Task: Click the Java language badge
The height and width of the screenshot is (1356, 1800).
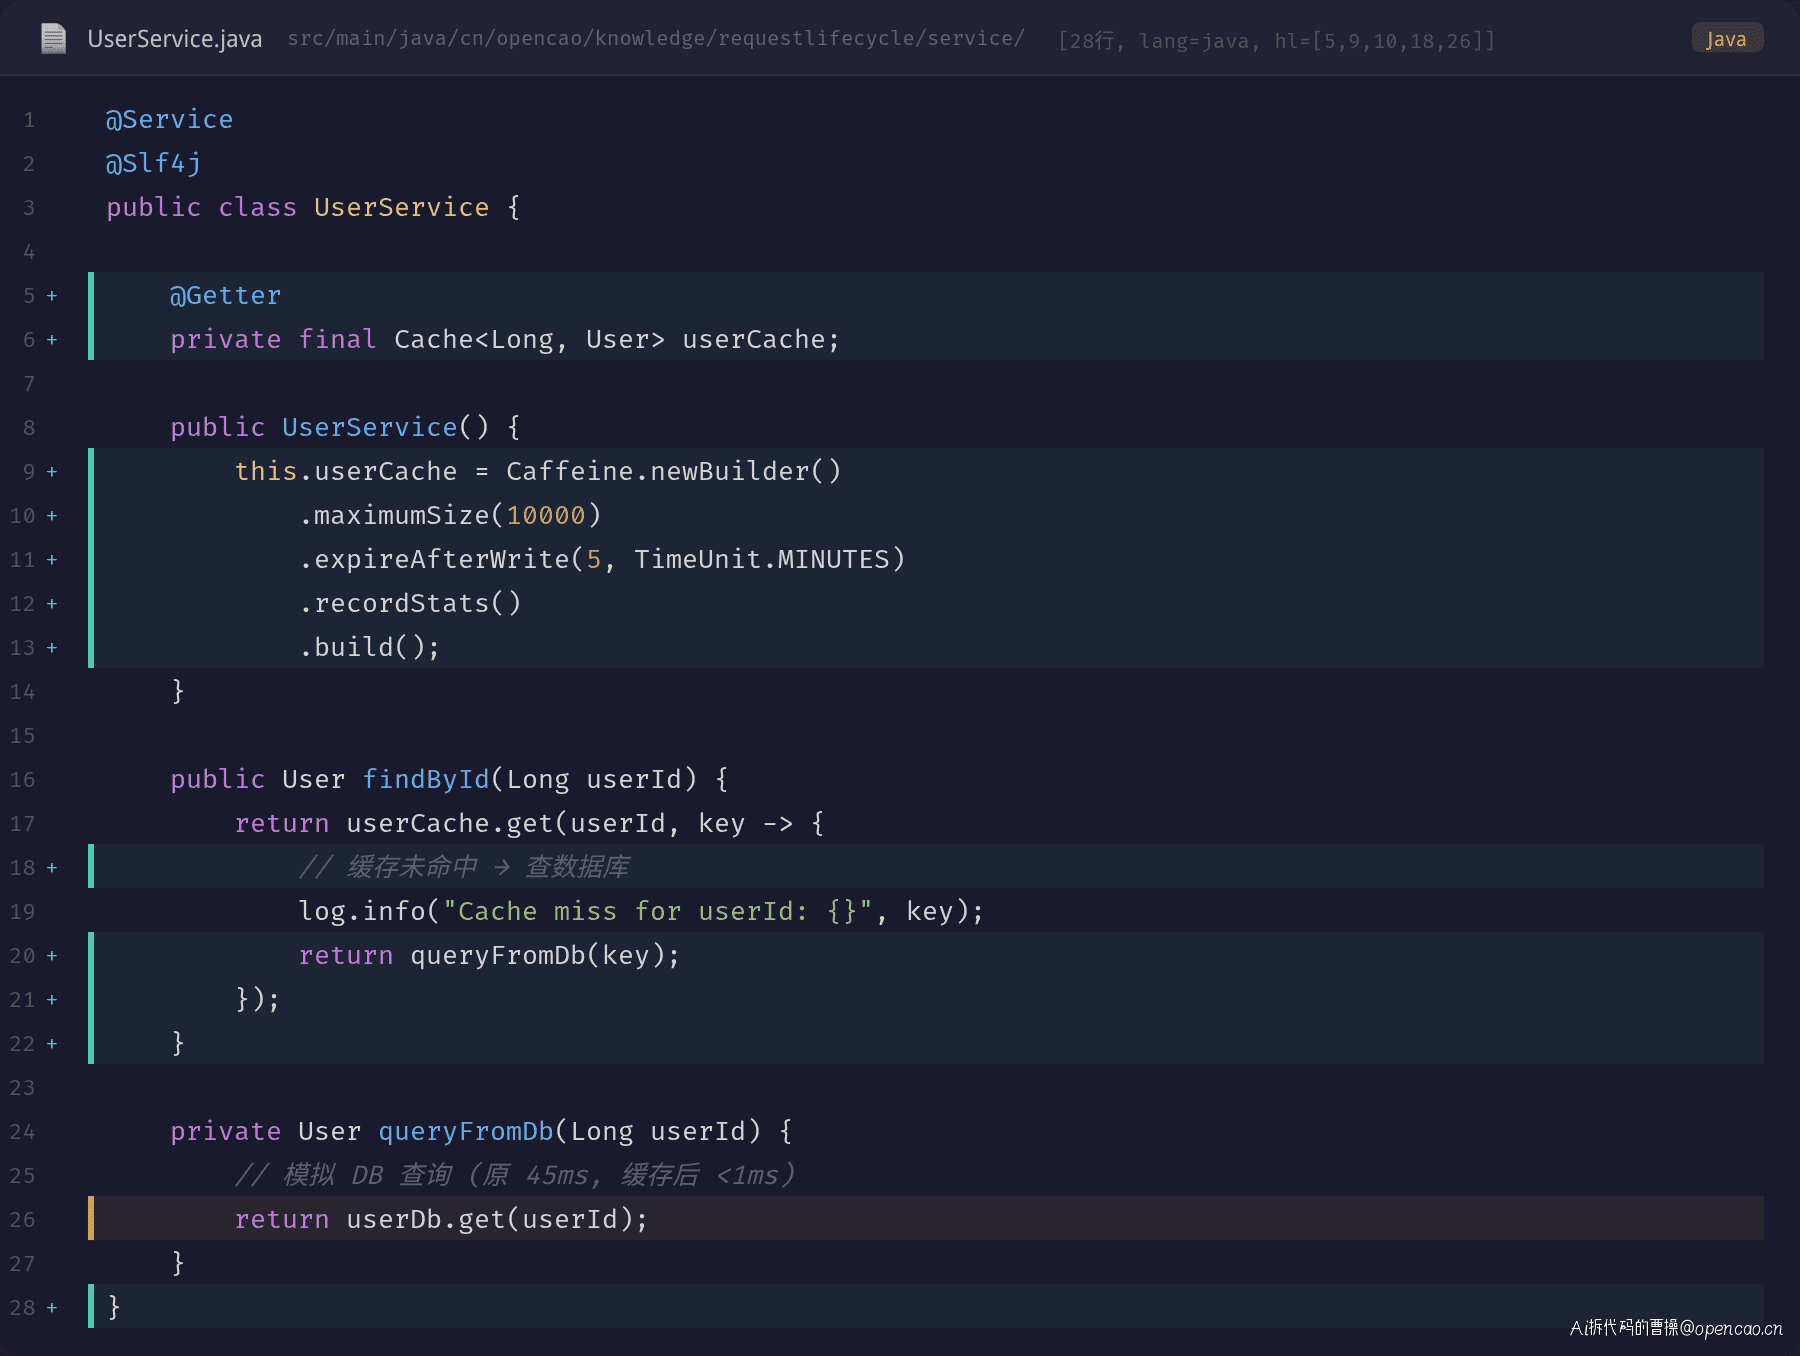Action: pos(1727,39)
